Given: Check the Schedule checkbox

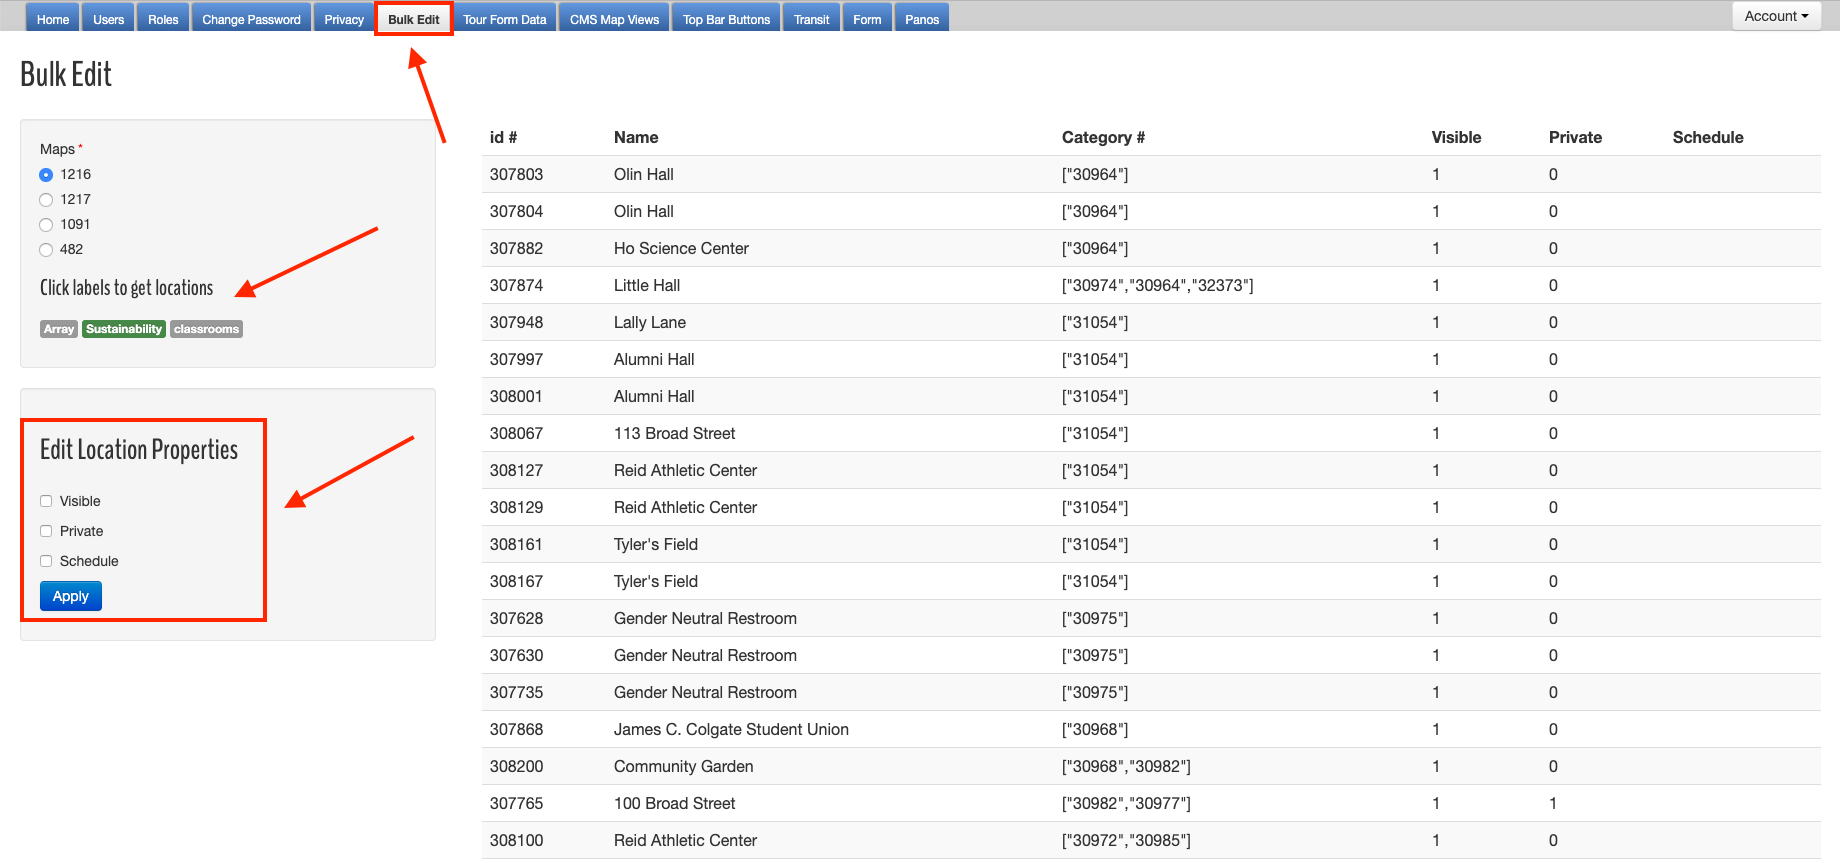Looking at the screenshot, I should pos(46,561).
